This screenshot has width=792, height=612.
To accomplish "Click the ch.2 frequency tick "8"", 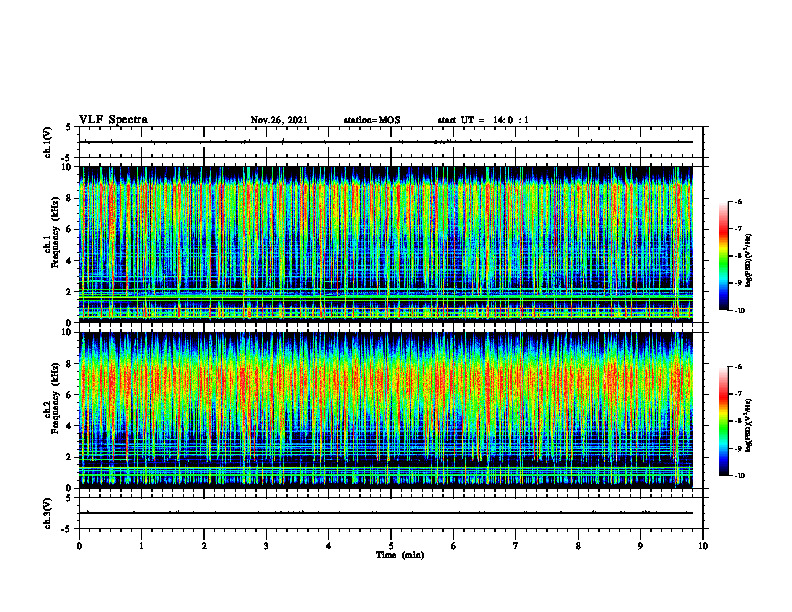I will coord(69,364).
